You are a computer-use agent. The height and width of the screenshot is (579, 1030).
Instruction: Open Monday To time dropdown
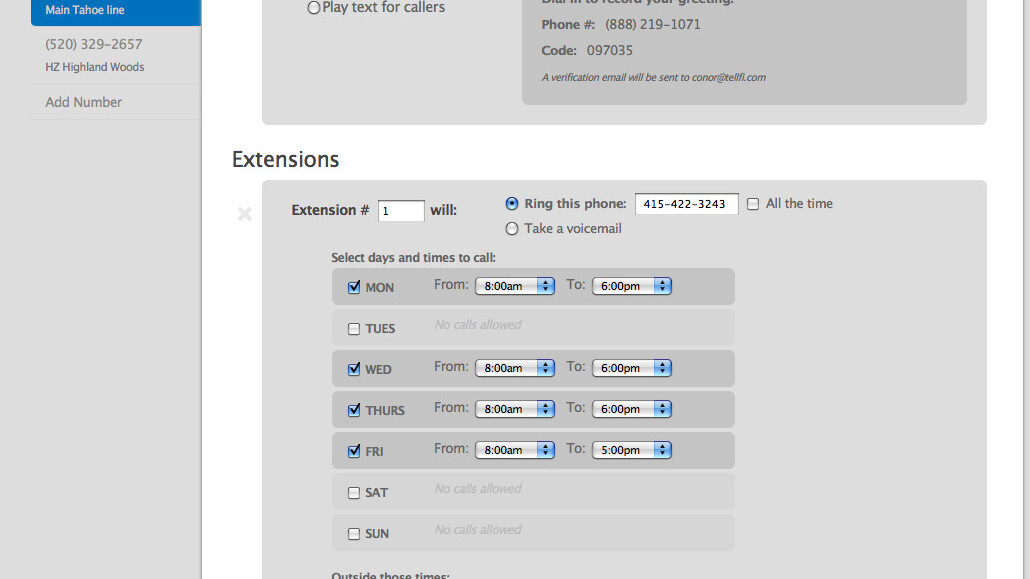[x=632, y=286]
